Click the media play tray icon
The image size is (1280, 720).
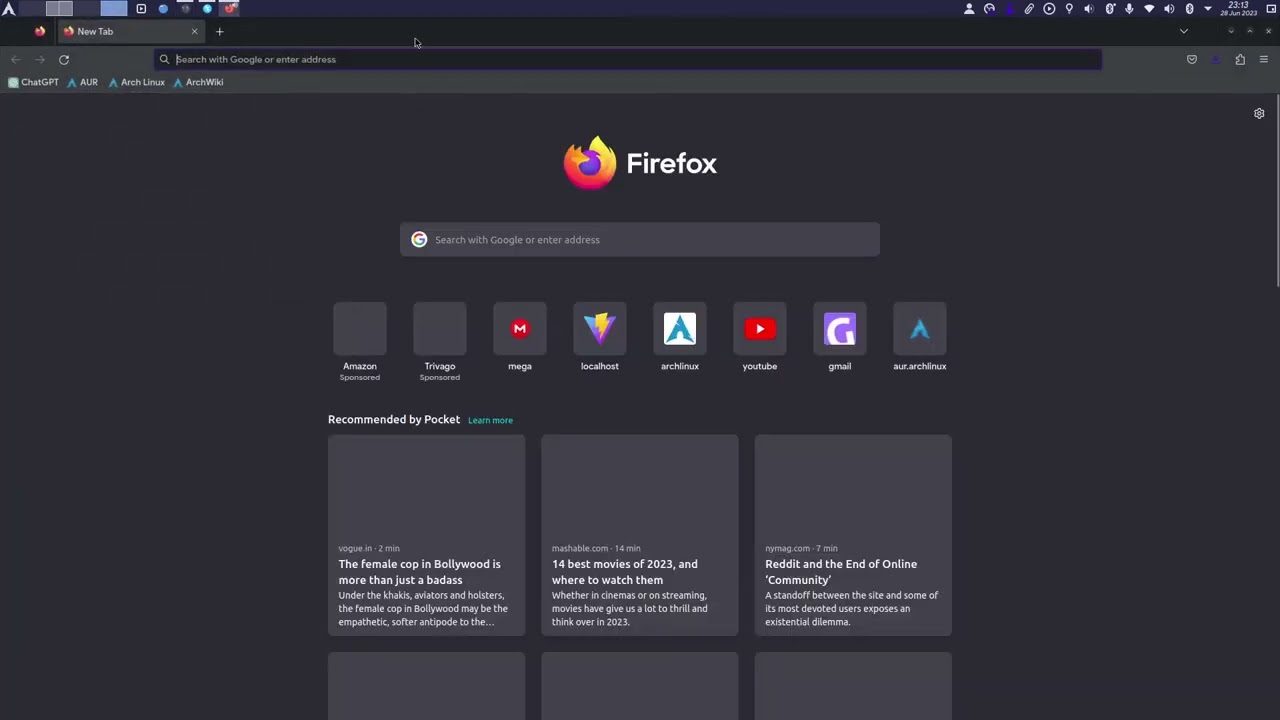click(x=1049, y=9)
